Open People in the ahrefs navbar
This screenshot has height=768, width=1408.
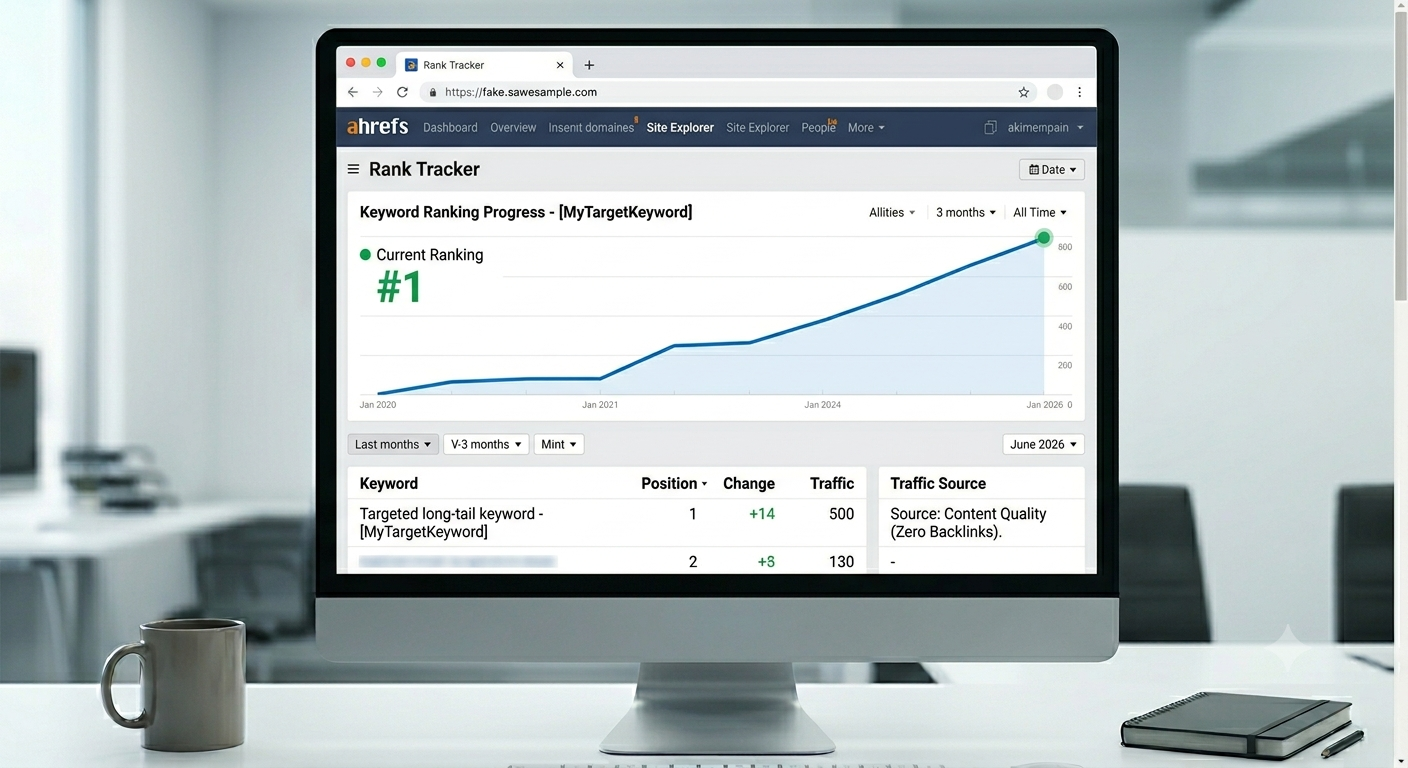(x=818, y=128)
